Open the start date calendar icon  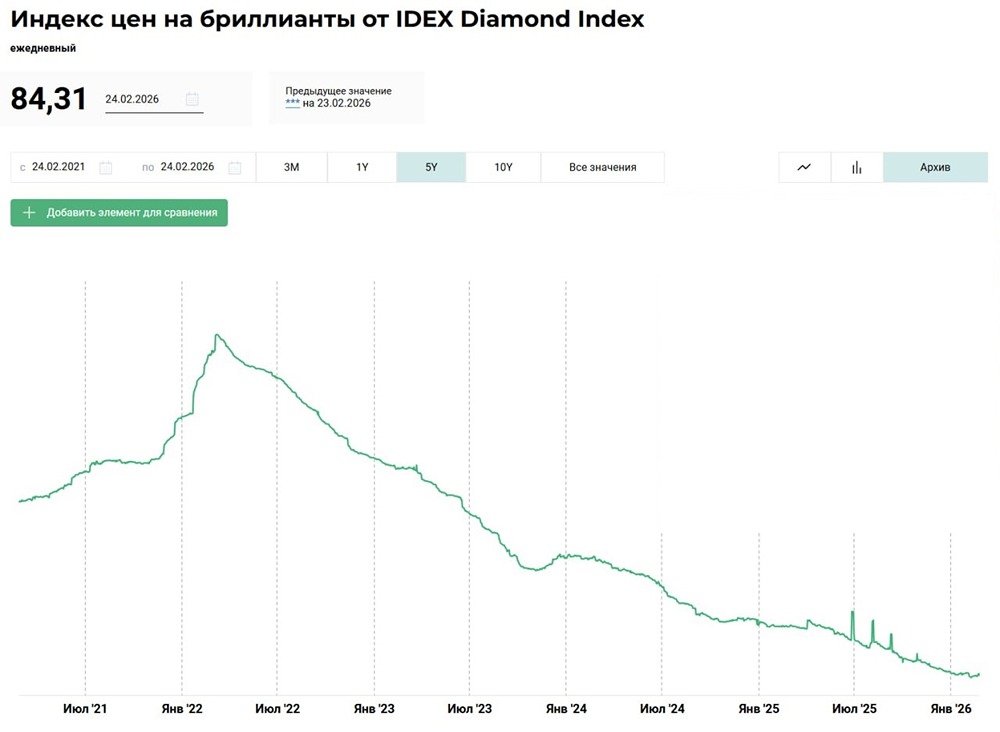coord(106,168)
